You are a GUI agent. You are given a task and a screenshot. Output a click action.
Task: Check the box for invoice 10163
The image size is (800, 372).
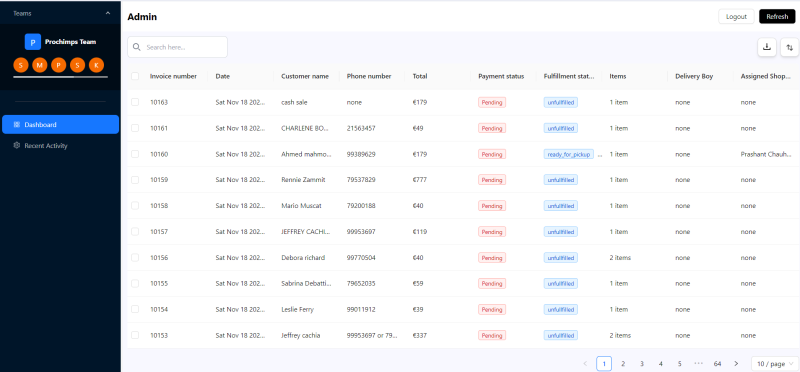click(135, 102)
